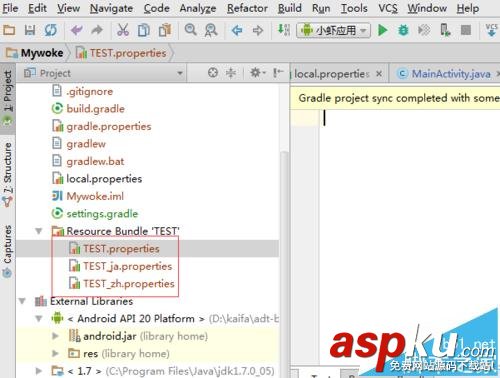Open the Tools menu

tap(354, 8)
